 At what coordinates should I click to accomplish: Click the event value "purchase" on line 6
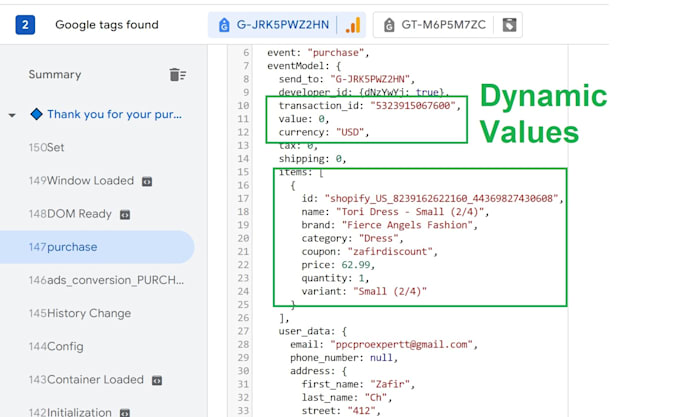(x=336, y=52)
